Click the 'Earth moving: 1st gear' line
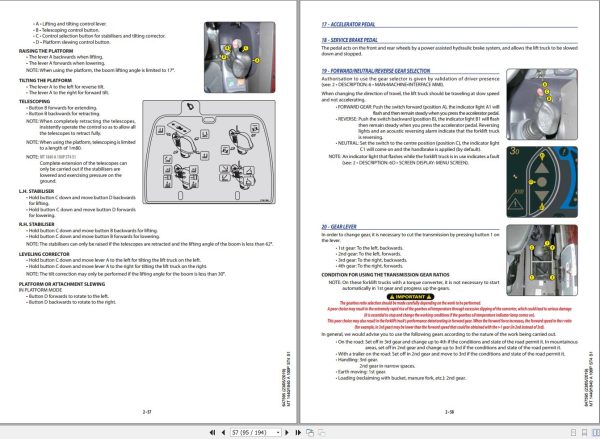The width and height of the screenshot is (600, 439). 361,372
